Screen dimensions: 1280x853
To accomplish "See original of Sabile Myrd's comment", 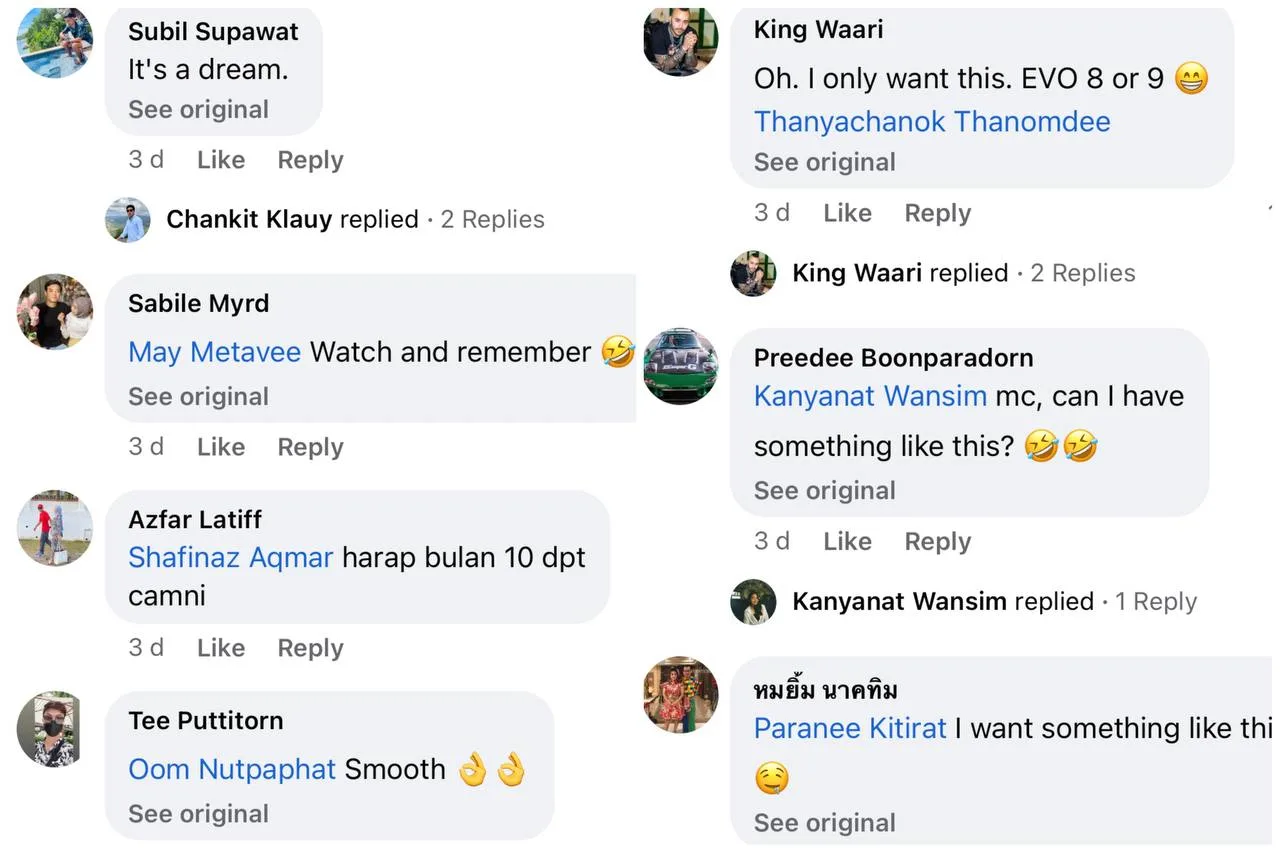I will pyautogui.click(x=198, y=397).
